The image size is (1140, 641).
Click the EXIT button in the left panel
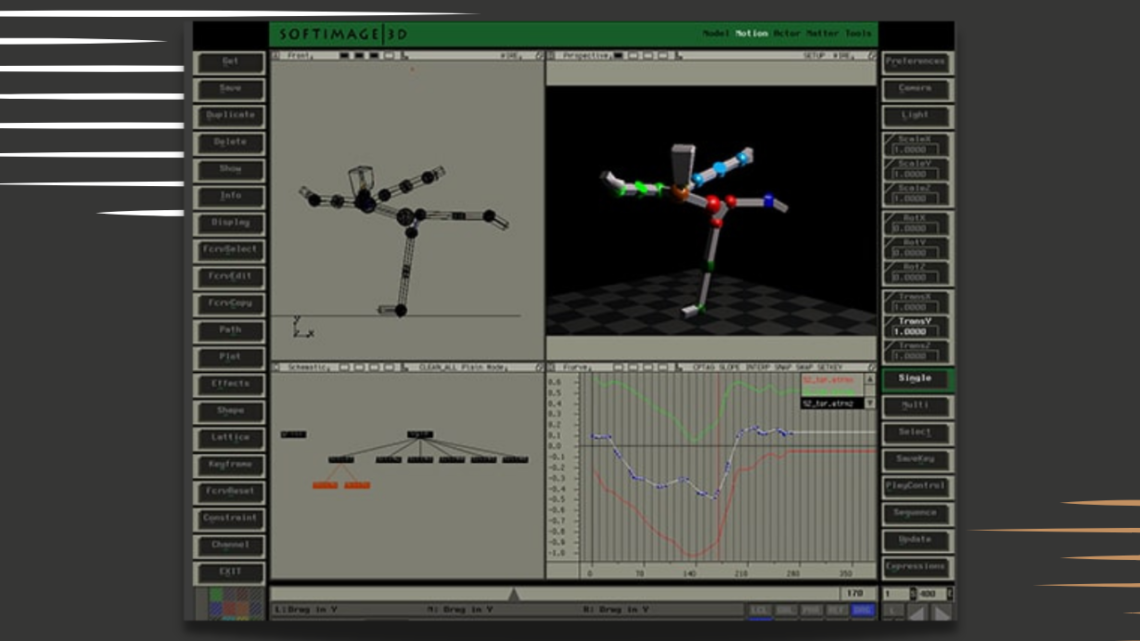230,570
